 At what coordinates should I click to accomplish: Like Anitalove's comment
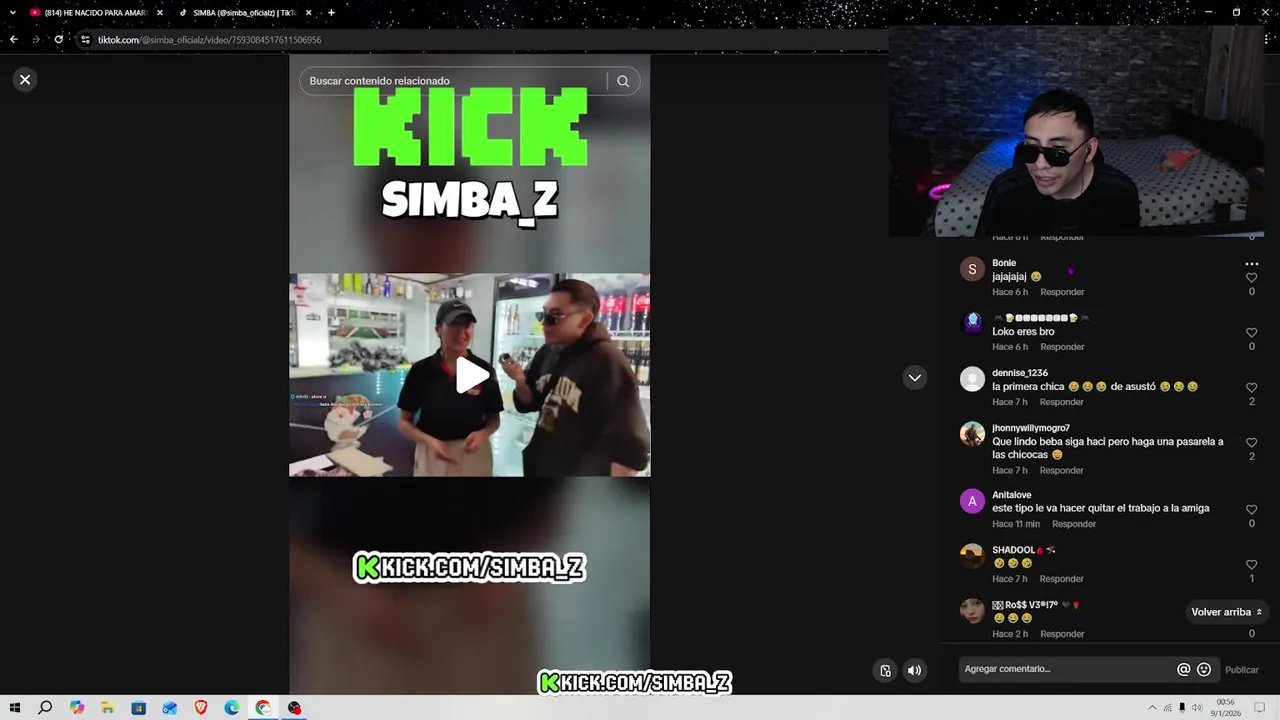tap(1251, 510)
